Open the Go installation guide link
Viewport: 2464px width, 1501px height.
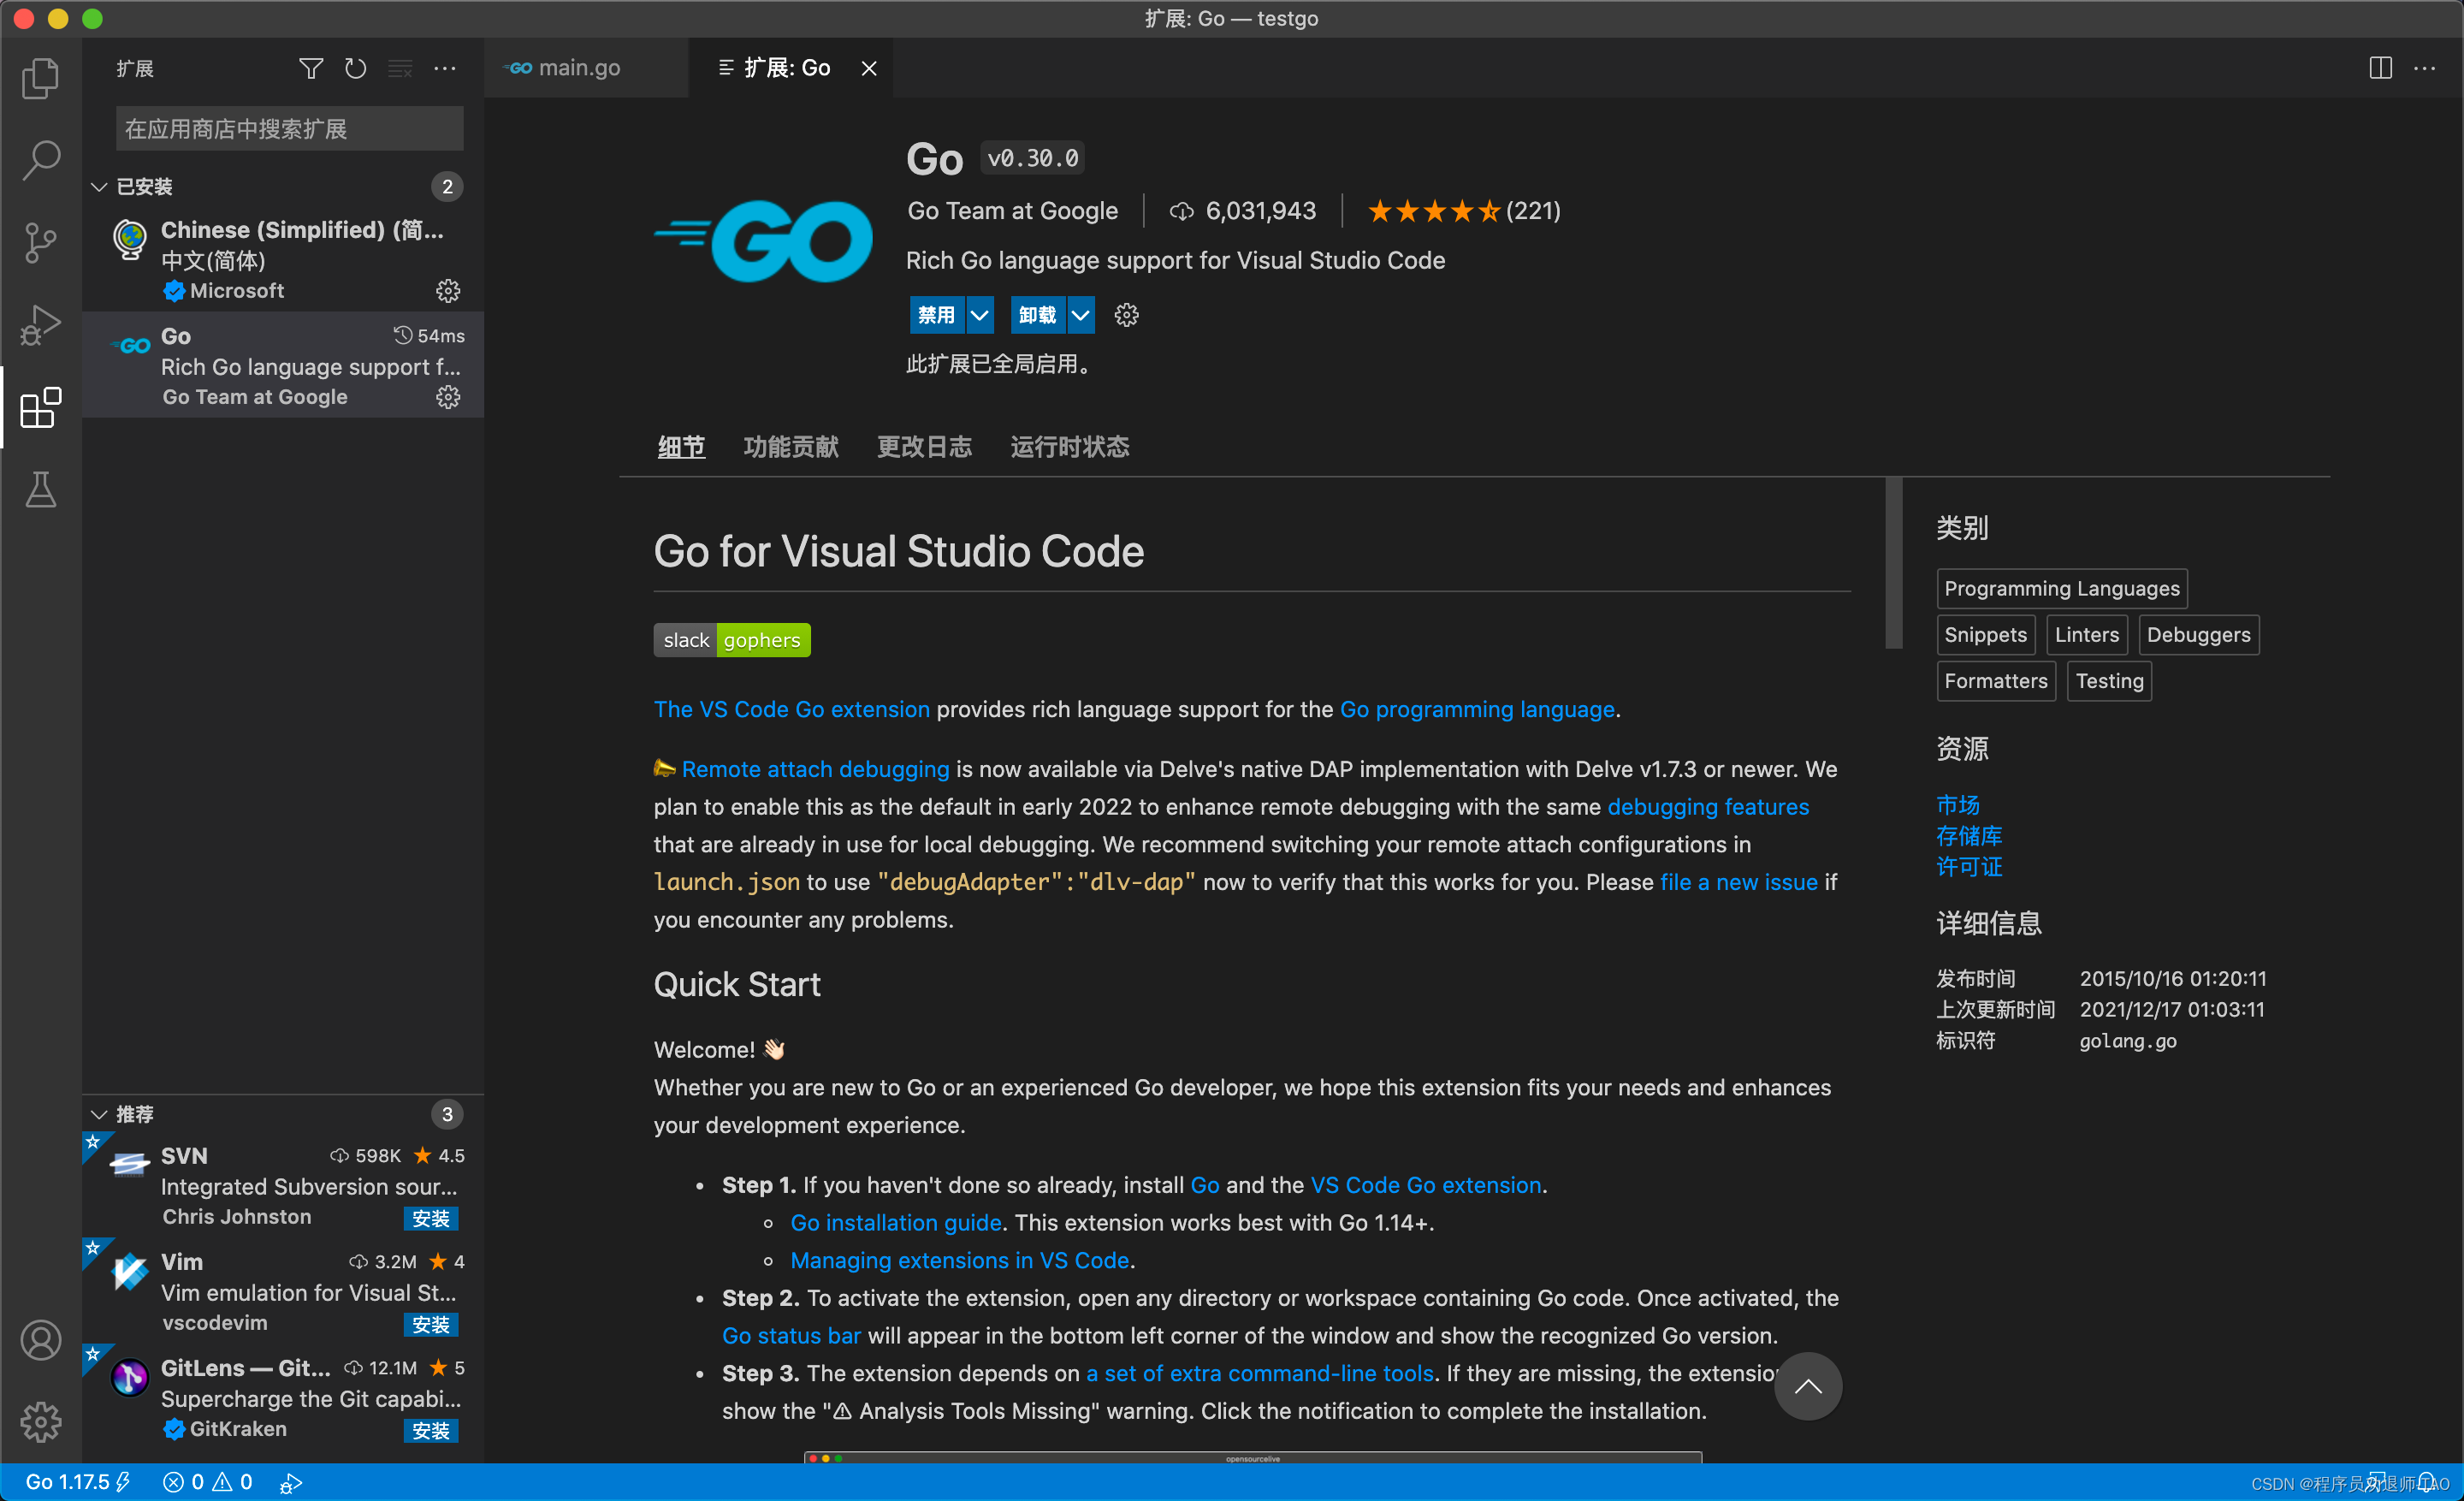[x=895, y=1222]
